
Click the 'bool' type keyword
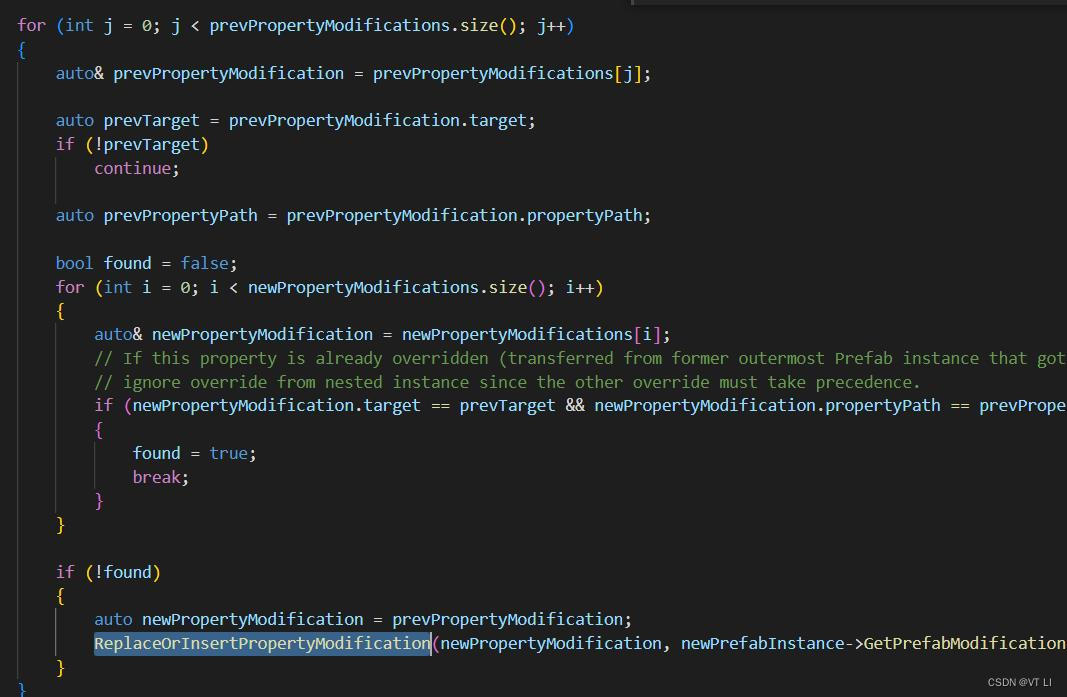click(x=74, y=263)
